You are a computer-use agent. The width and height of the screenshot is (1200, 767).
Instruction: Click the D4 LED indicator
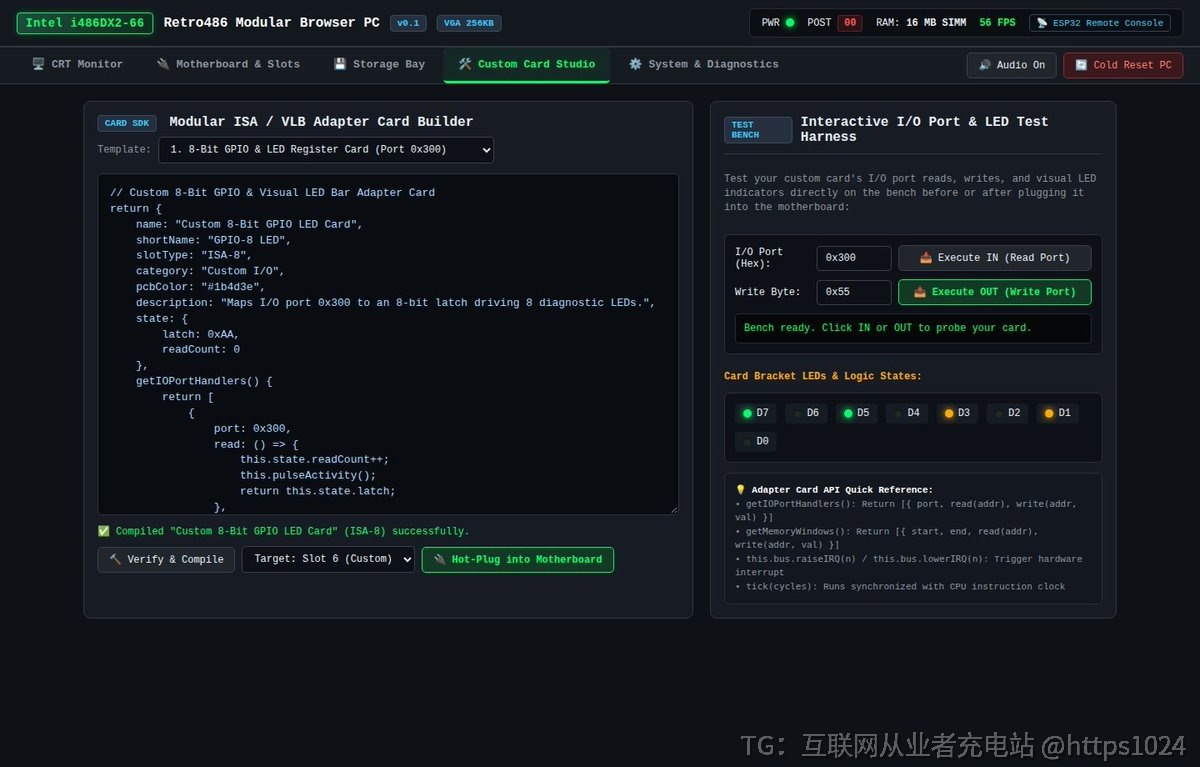click(x=907, y=413)
